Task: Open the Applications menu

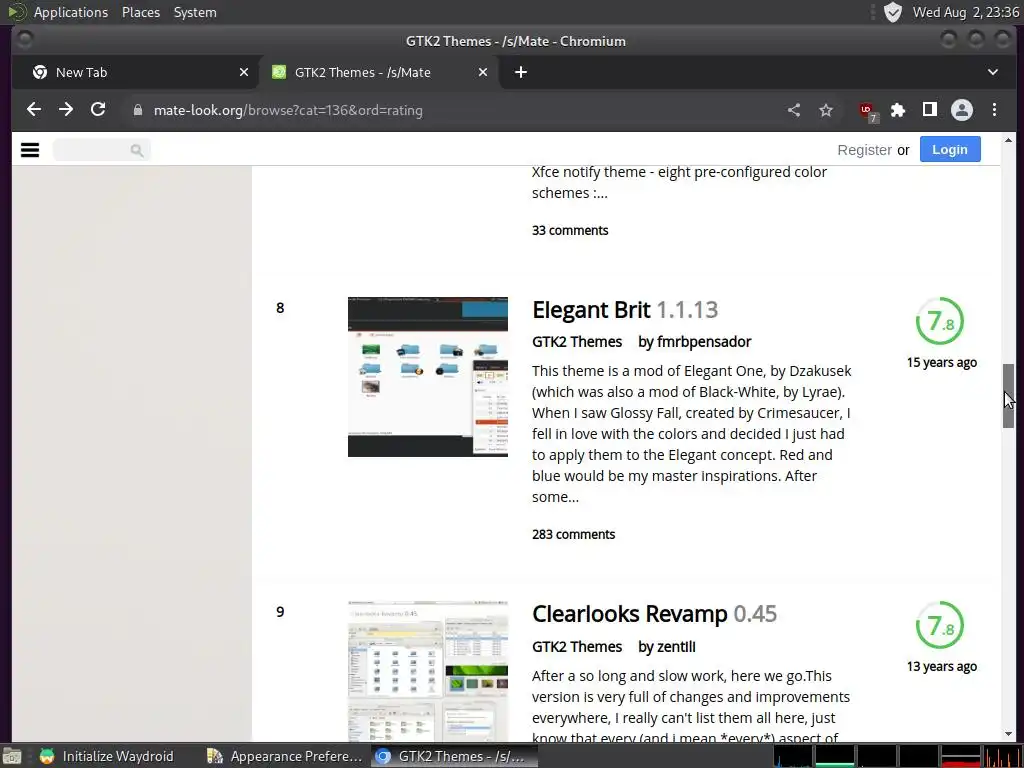Action: point(71,12)
